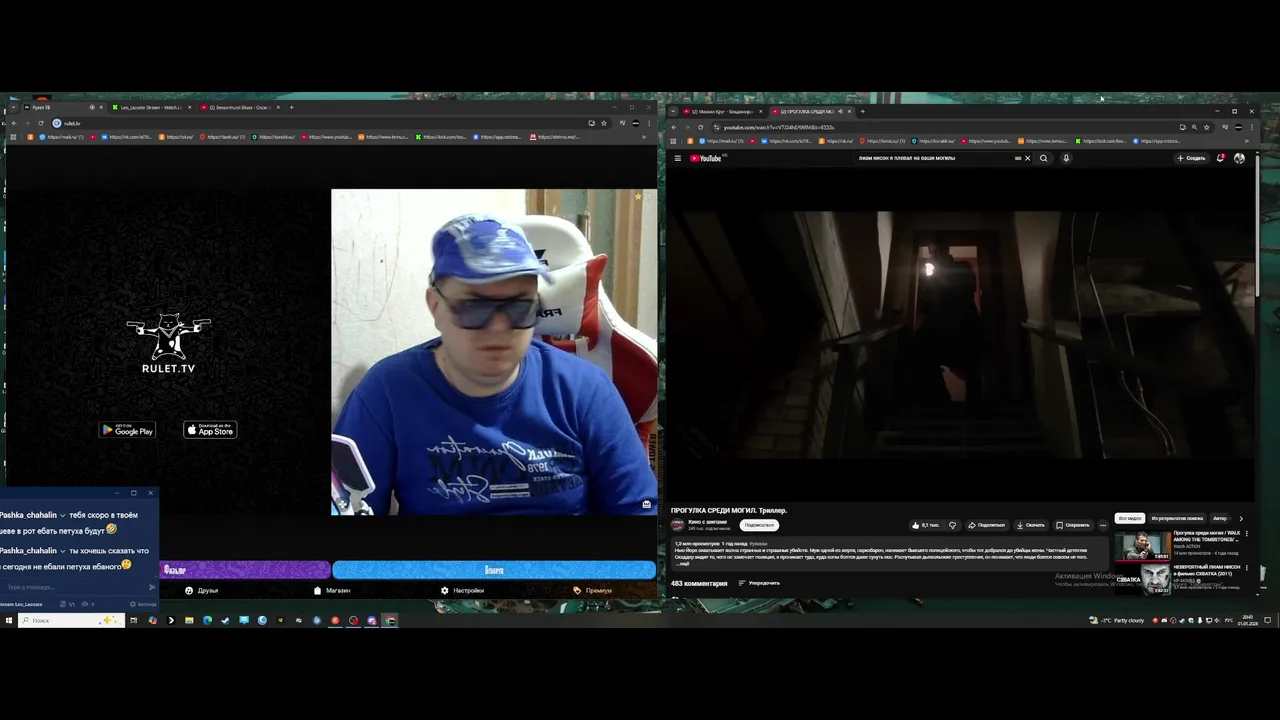1280x720 pixels.
Task: Expand next filter chips arrow
Action: coord(1241,518)
